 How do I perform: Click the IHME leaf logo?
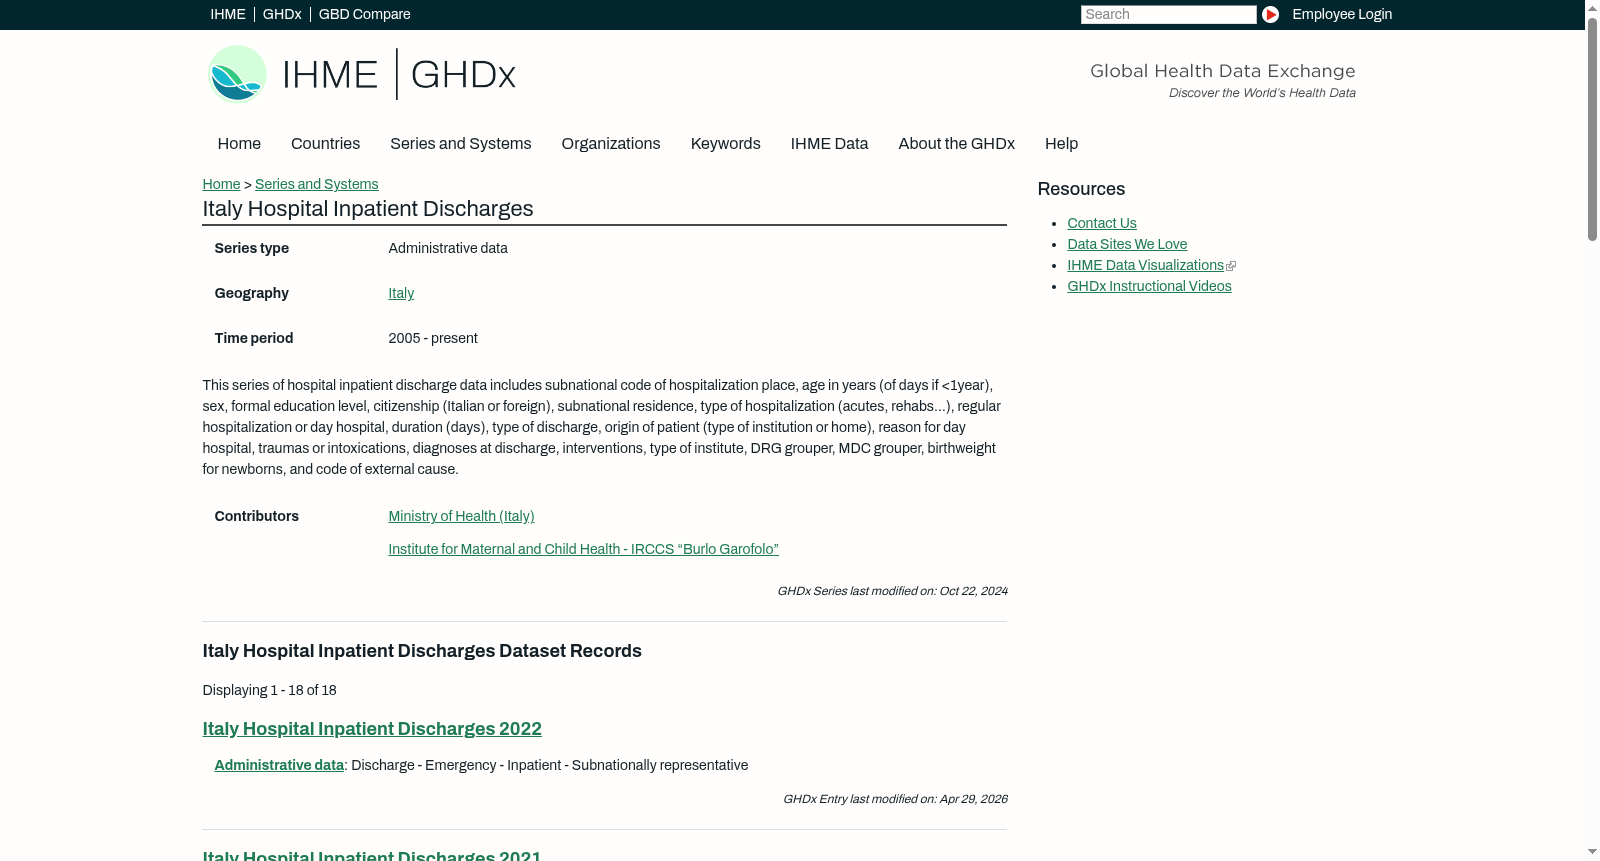point(237,74)
